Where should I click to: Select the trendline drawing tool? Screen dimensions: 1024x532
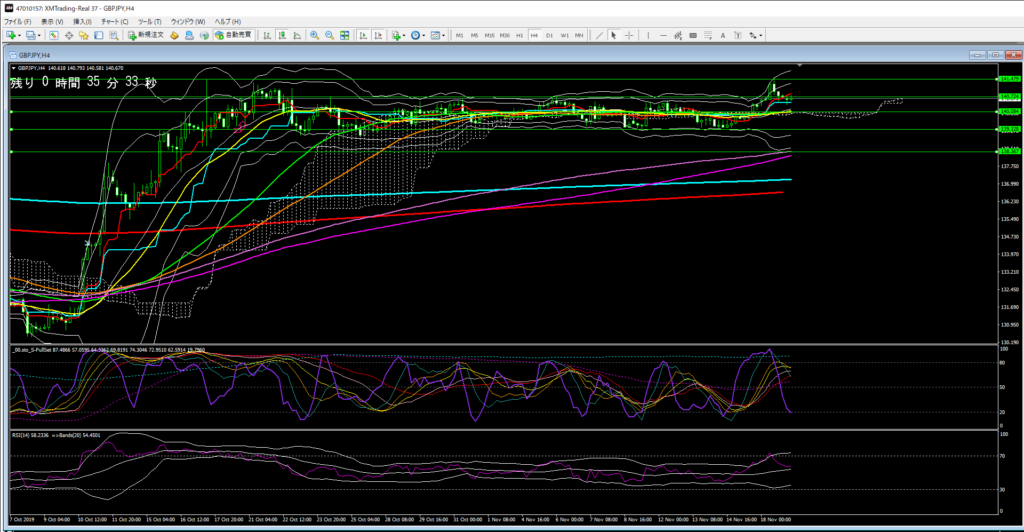pos(599,35)
